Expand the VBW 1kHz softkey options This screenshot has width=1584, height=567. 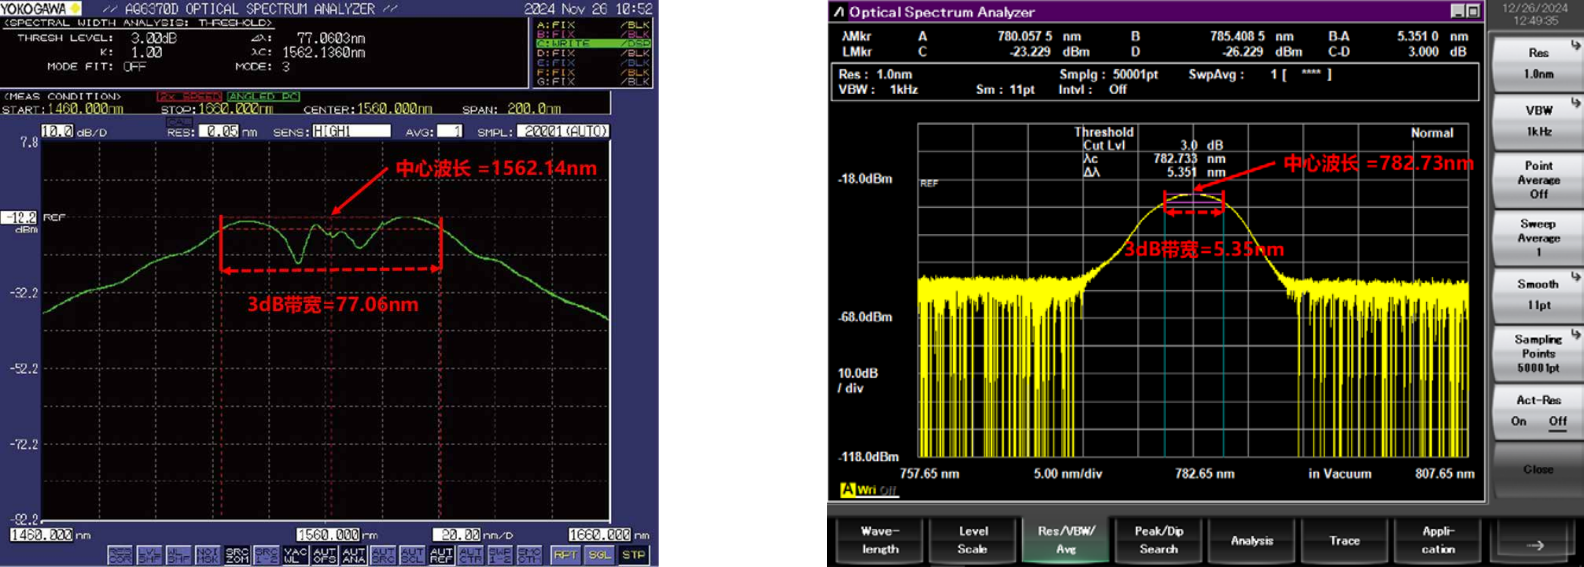1538,121
